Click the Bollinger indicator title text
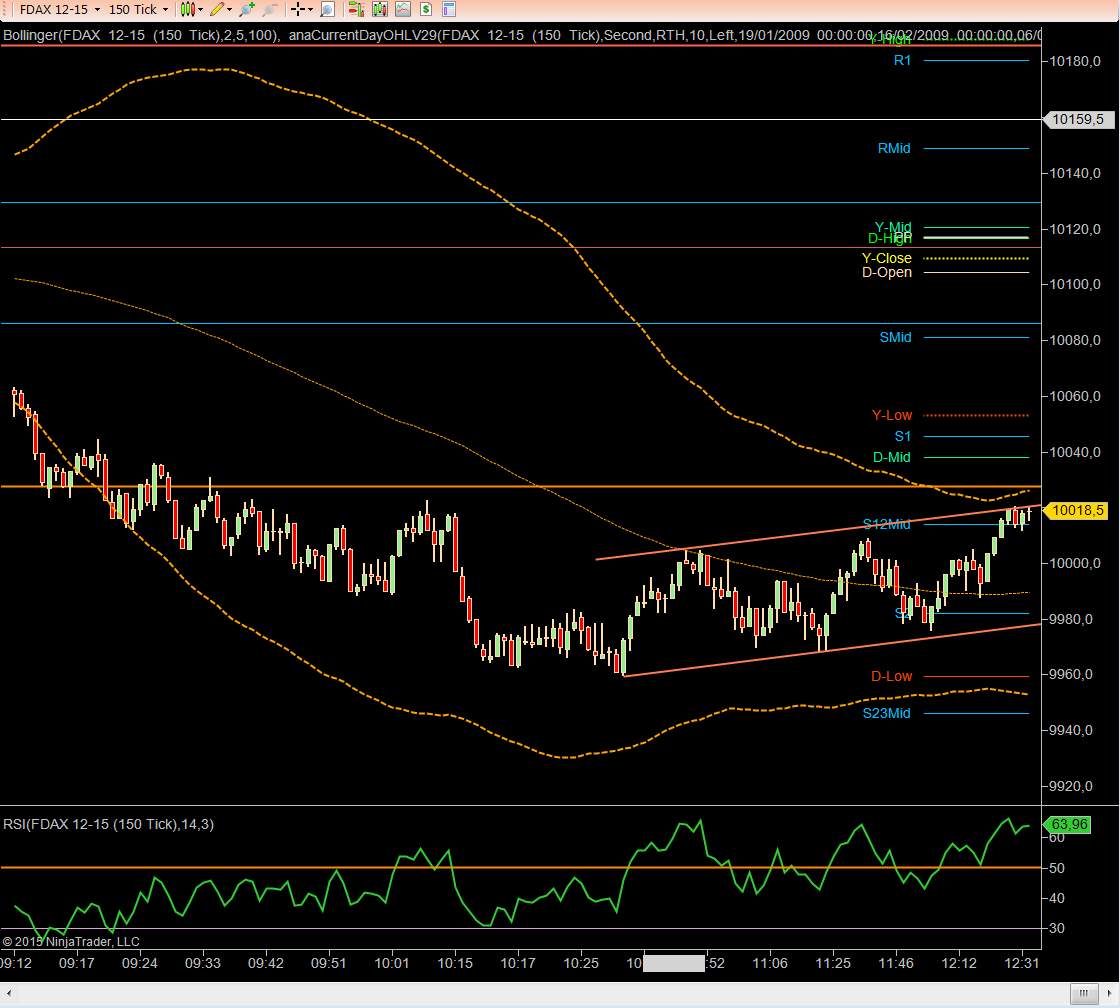1120x1008 pixels. coord(141,35)
